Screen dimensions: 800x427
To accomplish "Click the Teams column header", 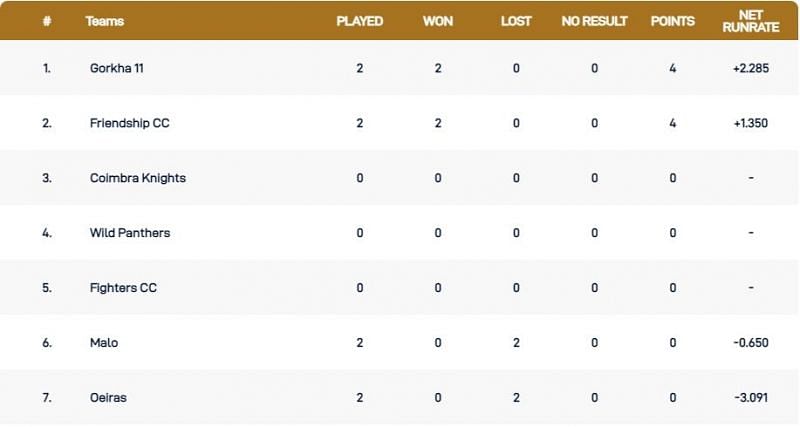I will pos(104,21).
